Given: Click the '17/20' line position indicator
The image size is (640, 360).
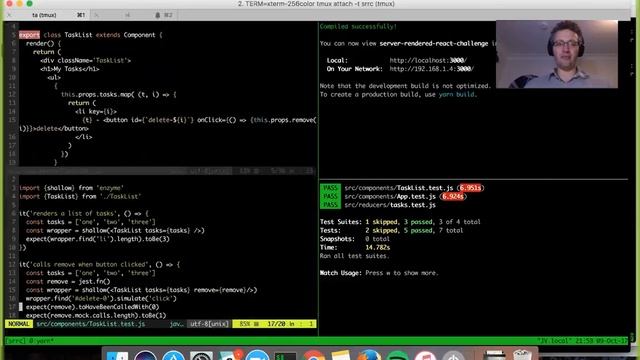Looking at the screenshot, I should (276, 324).
